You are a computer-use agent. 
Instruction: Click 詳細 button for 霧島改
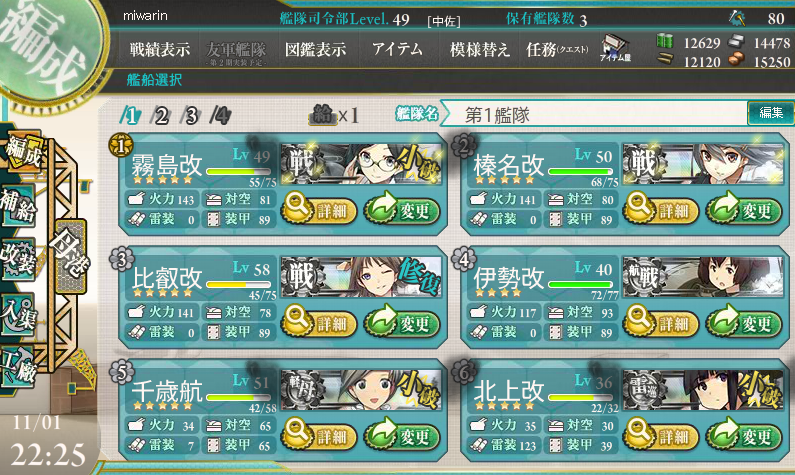(318, 210)
